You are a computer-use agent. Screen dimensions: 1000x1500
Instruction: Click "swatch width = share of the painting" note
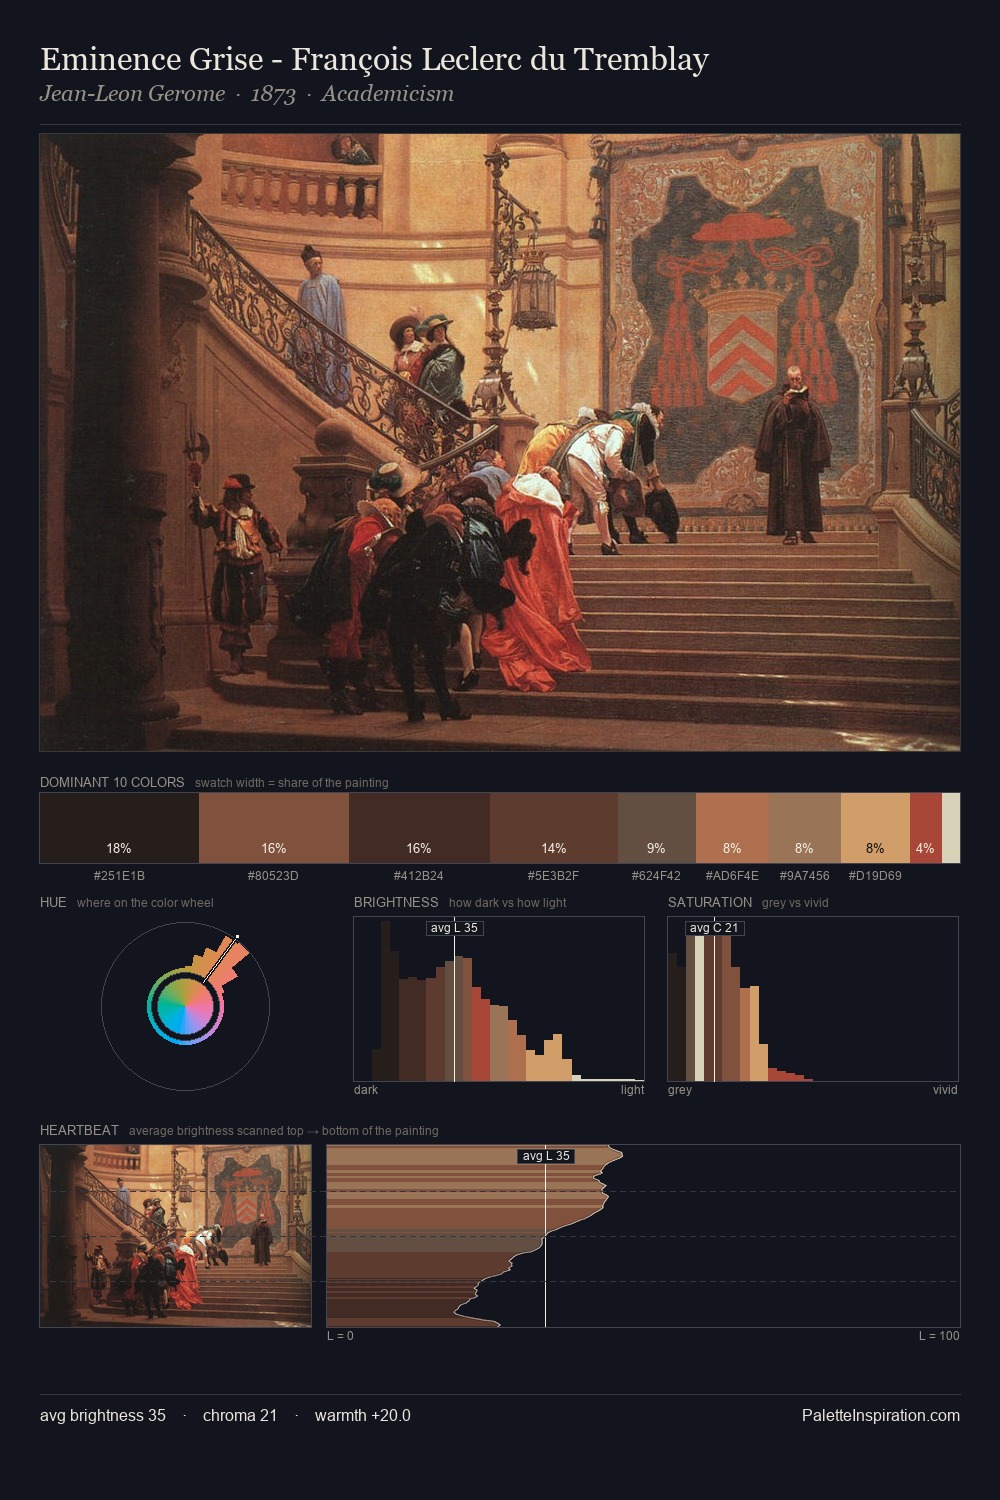292,783
